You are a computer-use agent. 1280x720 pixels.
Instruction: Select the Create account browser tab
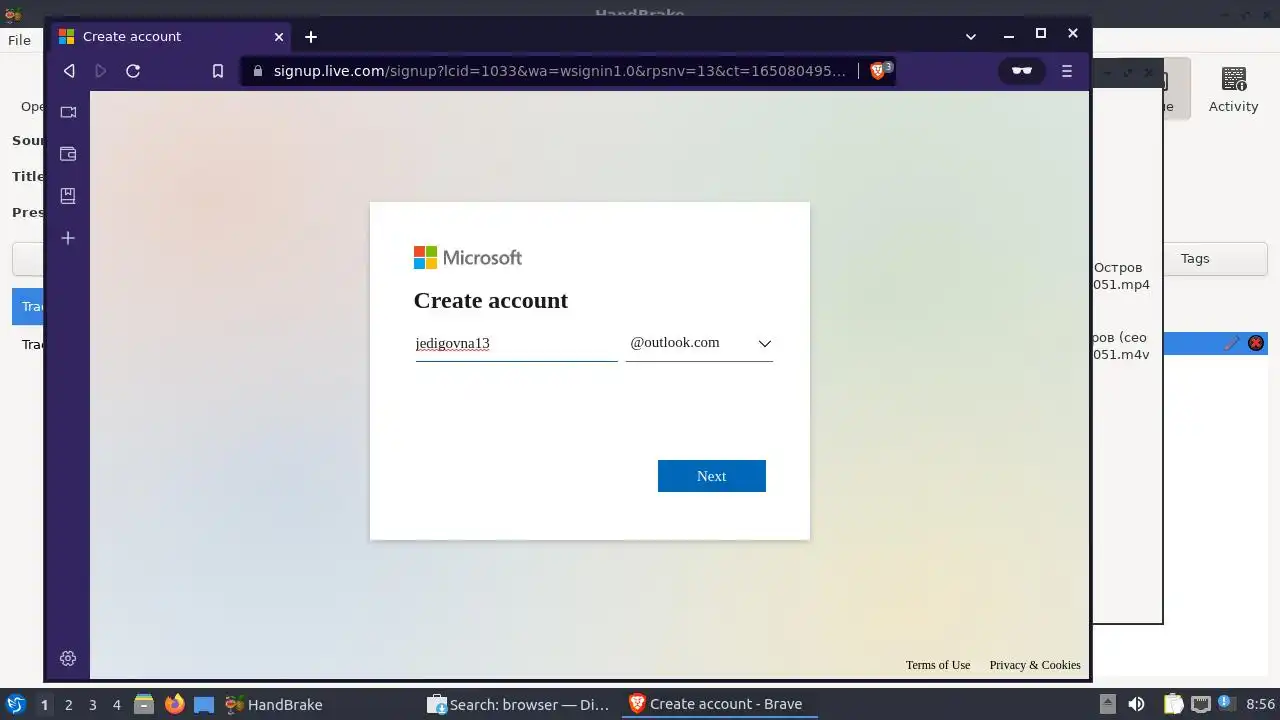(x=170, y=37)
